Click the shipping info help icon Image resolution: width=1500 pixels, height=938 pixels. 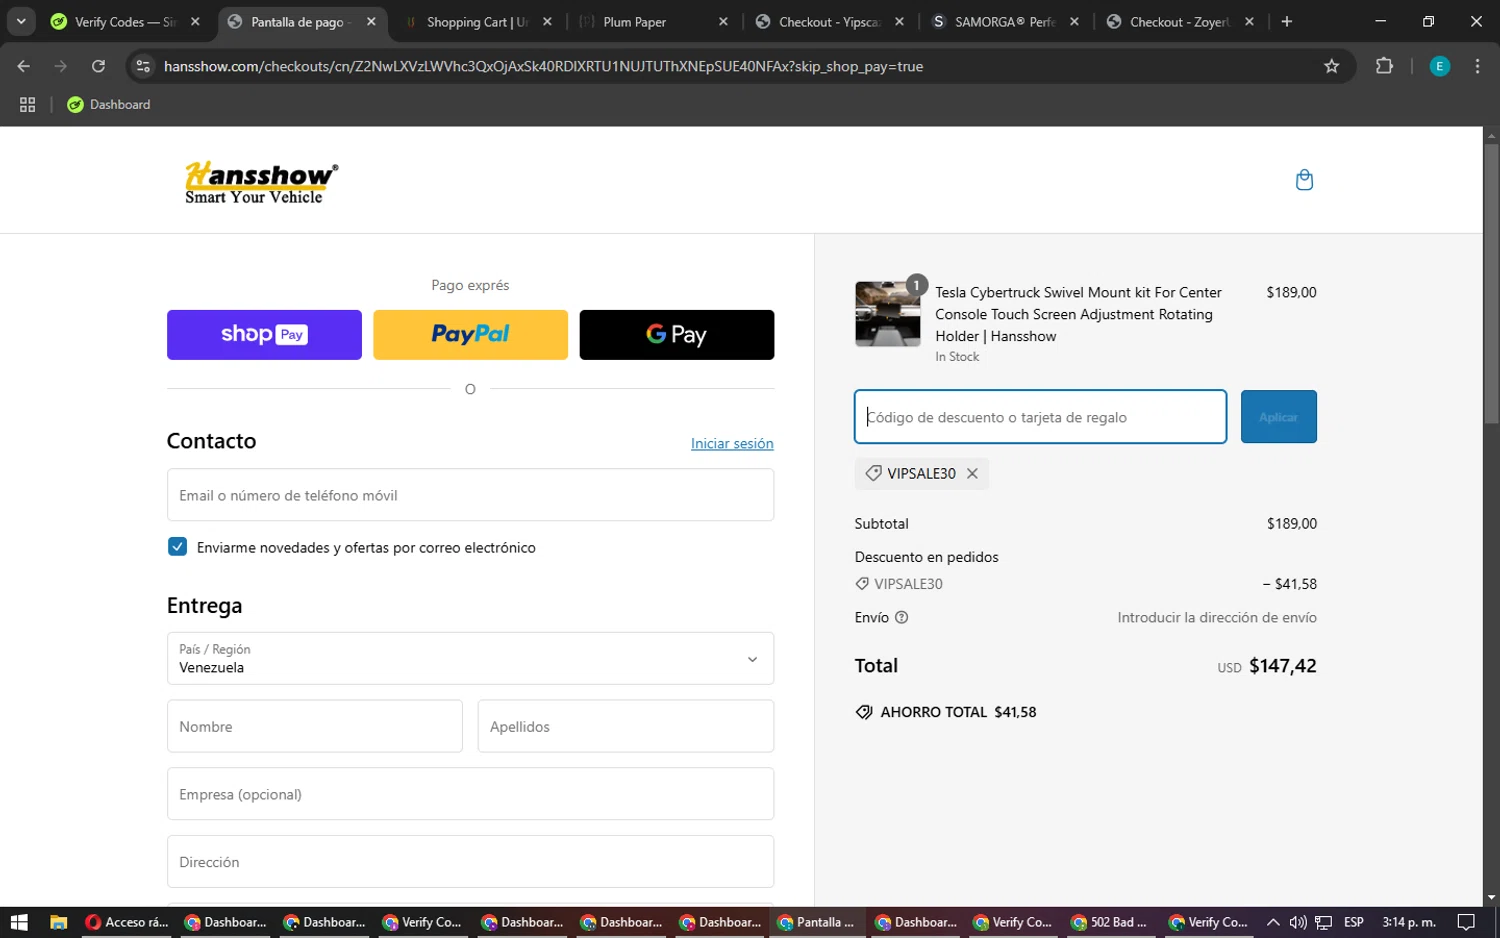pos(901,618)
